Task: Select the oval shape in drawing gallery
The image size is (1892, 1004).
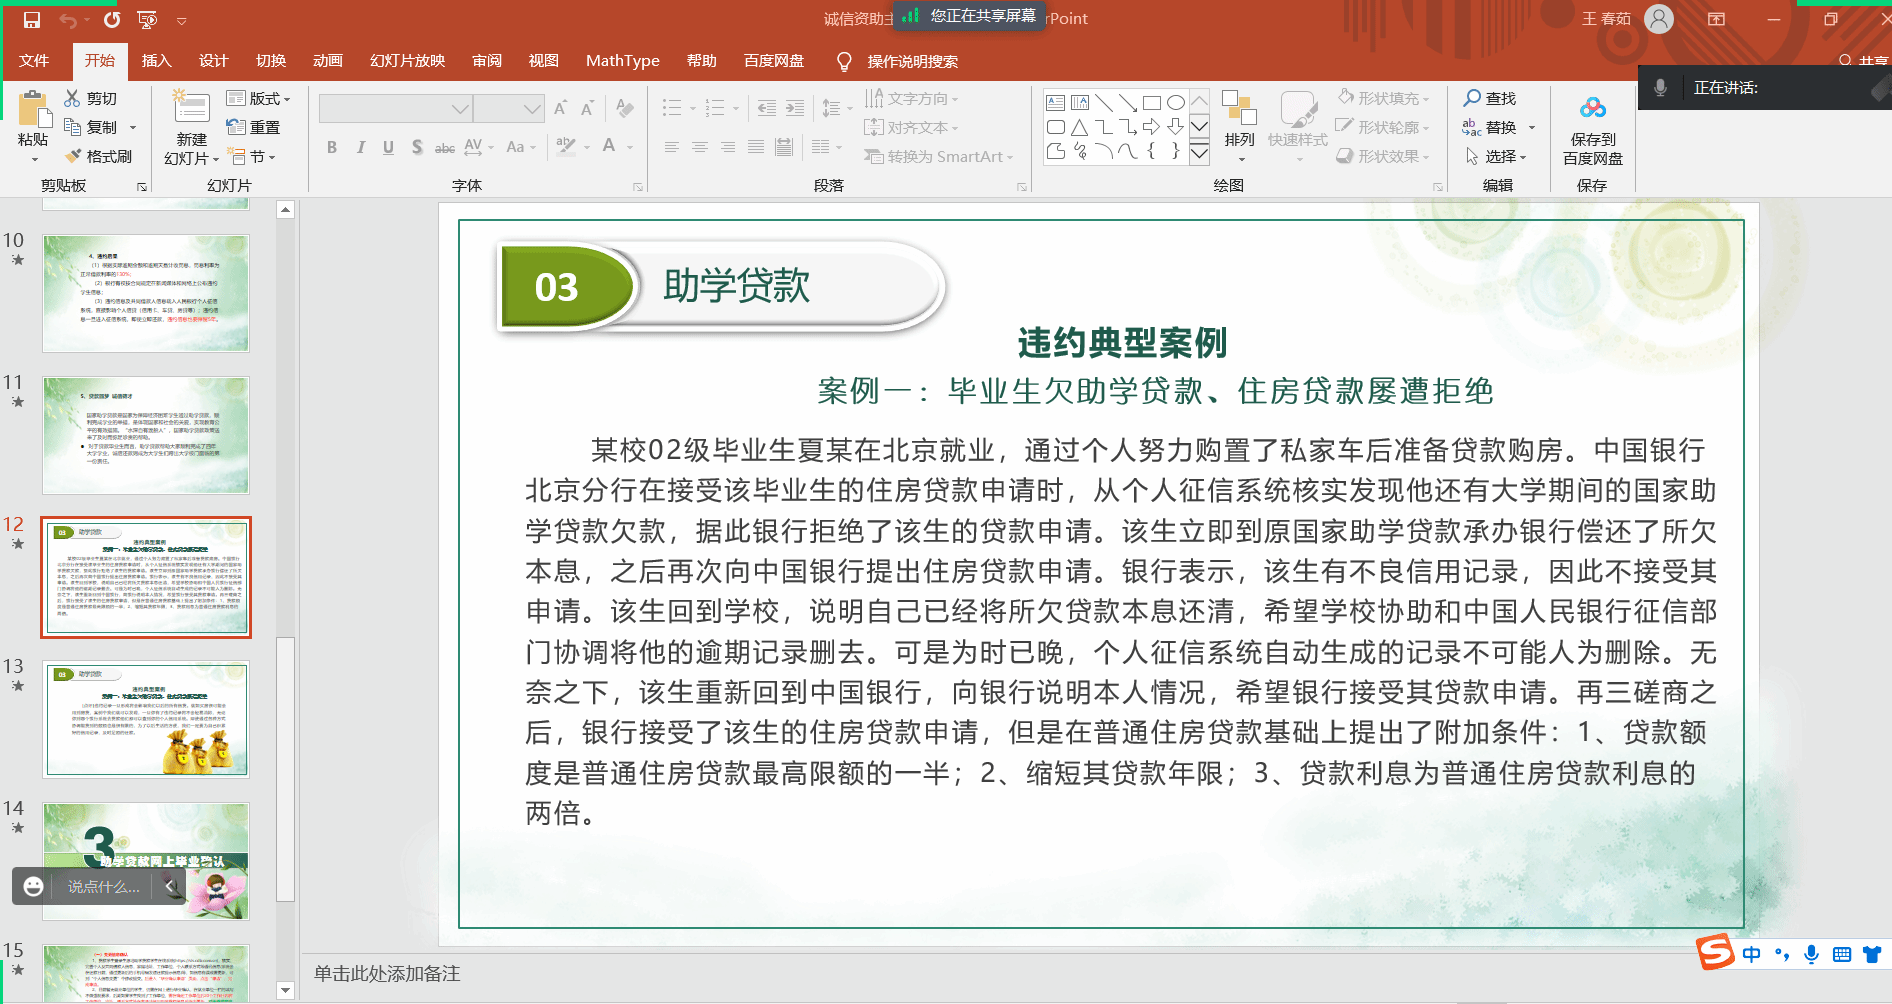Action: (x=1176, y=103)
